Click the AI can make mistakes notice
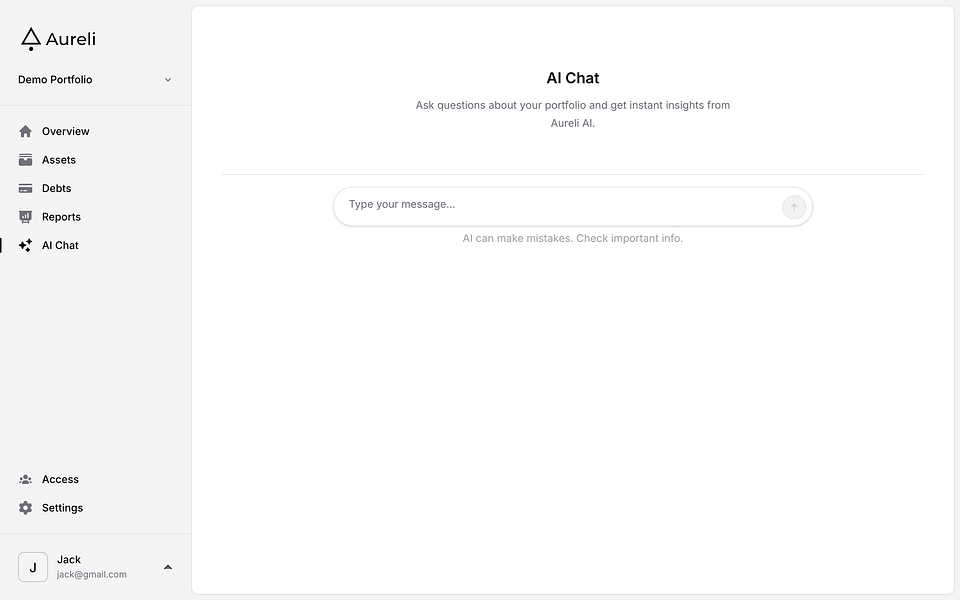The image size is (960, 600). pyautogui.click(x=572, y=238)
